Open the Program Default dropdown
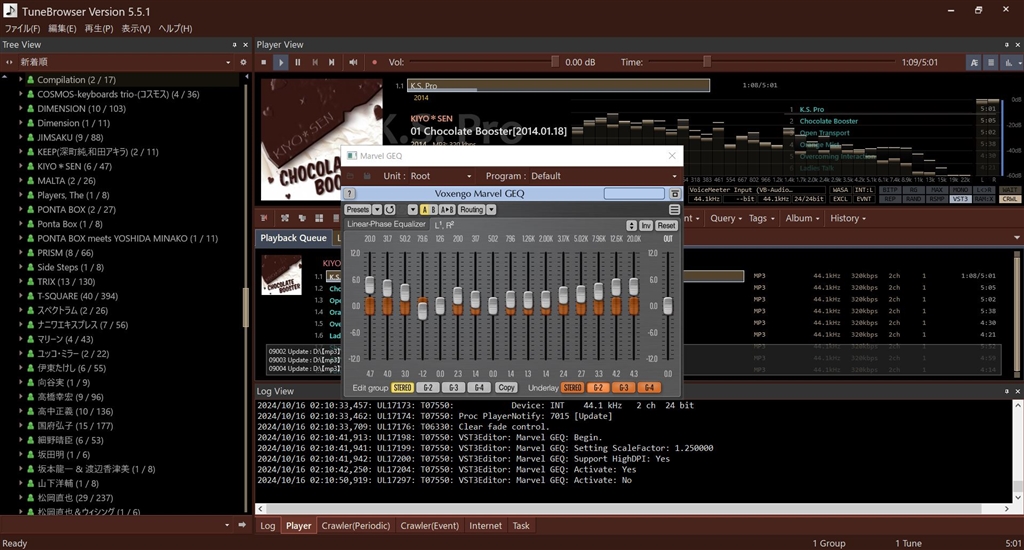The height and width of the screenshot is (550, 1024). [x=600, y=176]
